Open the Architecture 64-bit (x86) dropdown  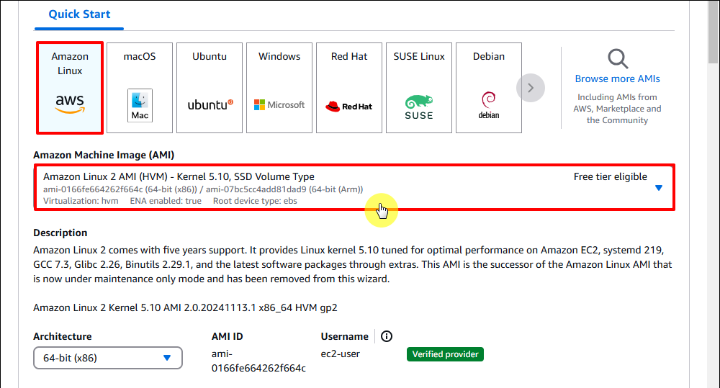click(x=107, y=358)
